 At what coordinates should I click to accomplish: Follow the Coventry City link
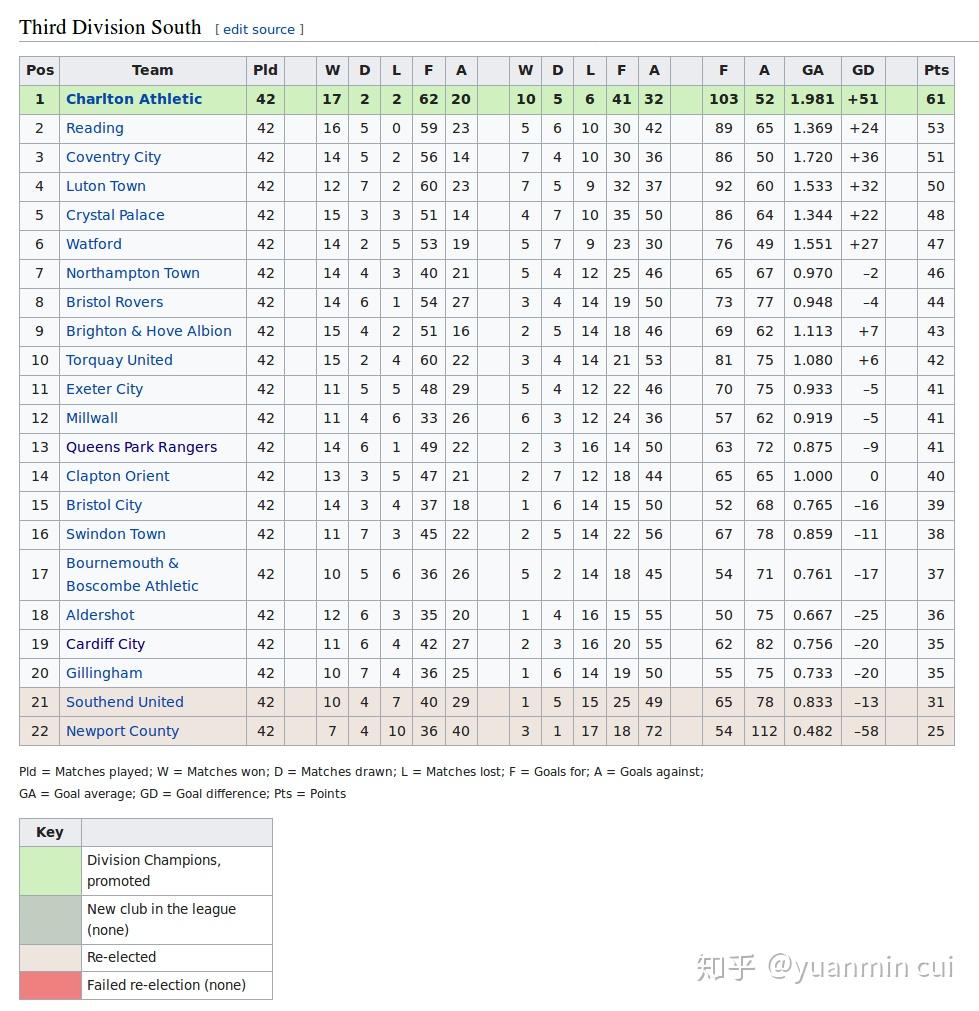click(x=113, y=157)
